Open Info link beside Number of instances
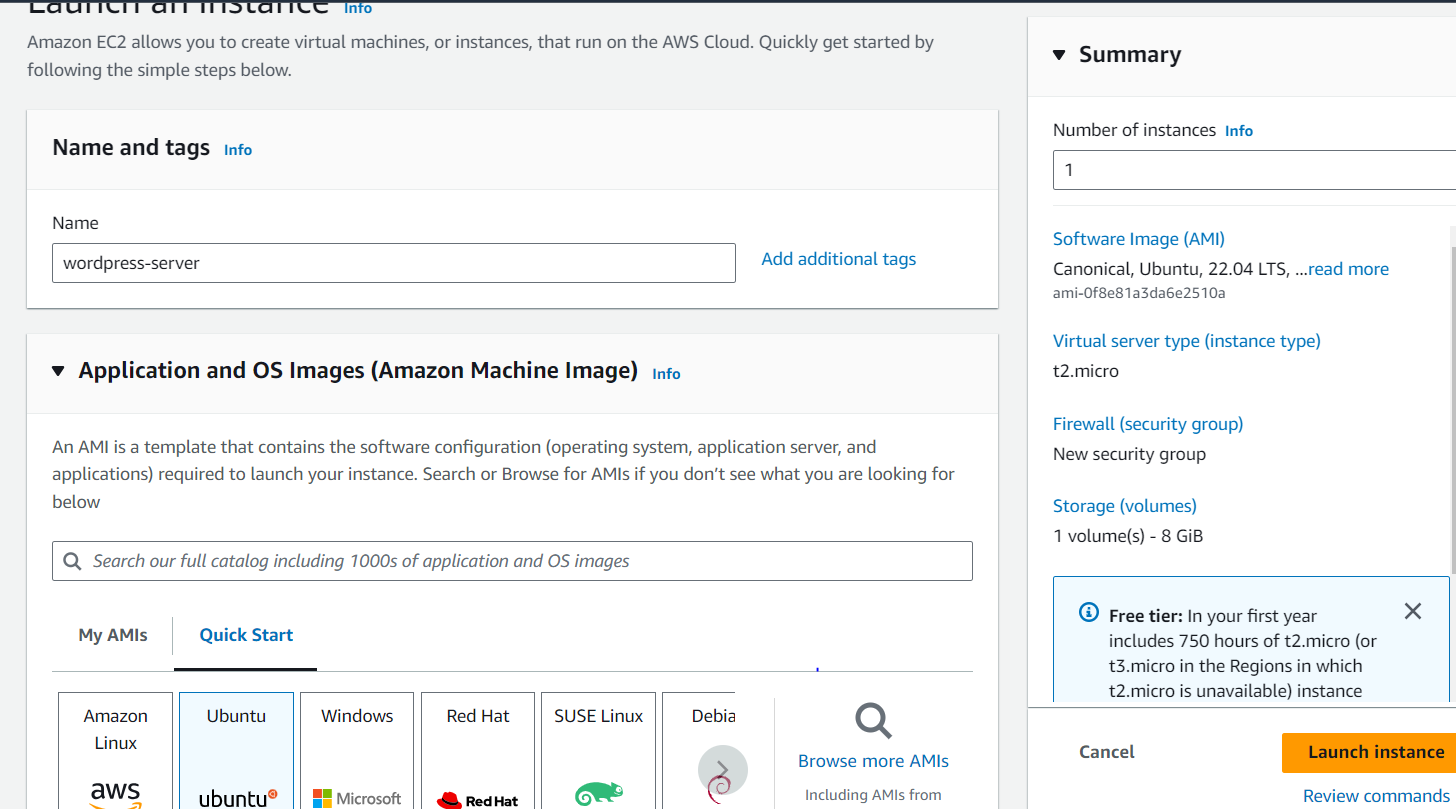The width and height of the screenshot is (1456, 809). coord(1239,131)
